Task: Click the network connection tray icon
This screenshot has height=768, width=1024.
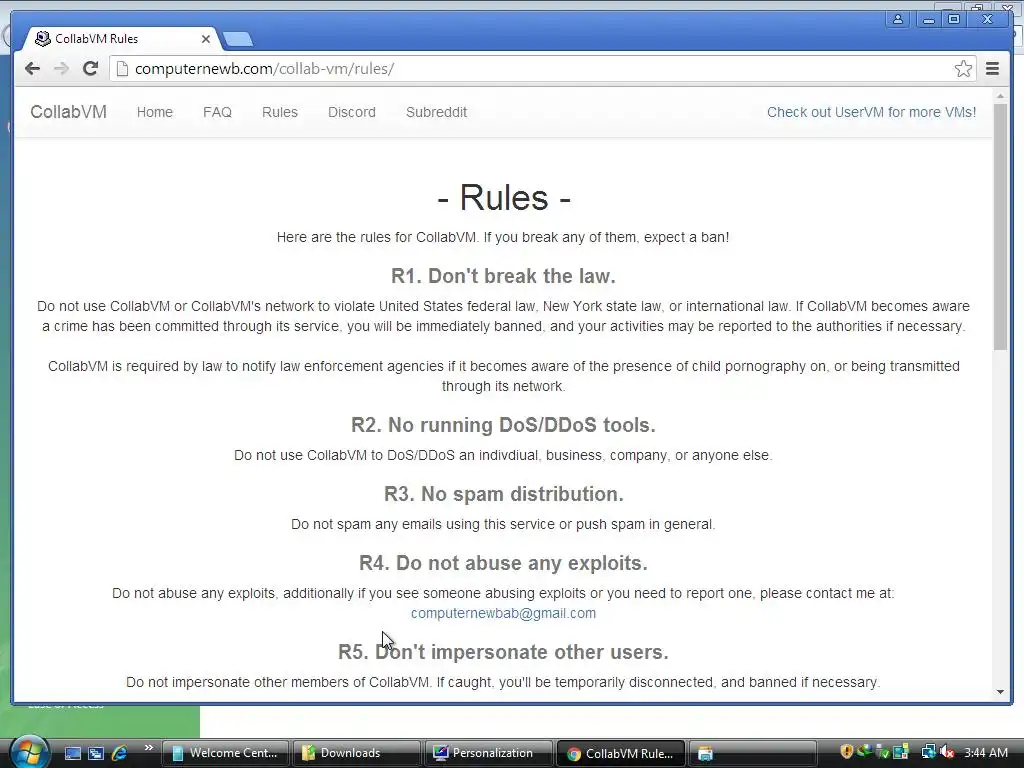Action: [928, 752]
